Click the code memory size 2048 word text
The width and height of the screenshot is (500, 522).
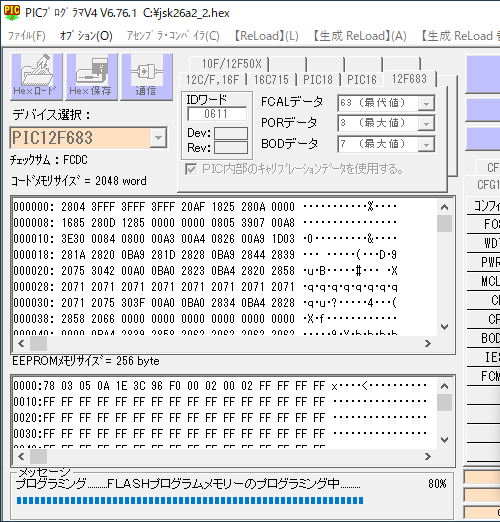coord(79,181)
